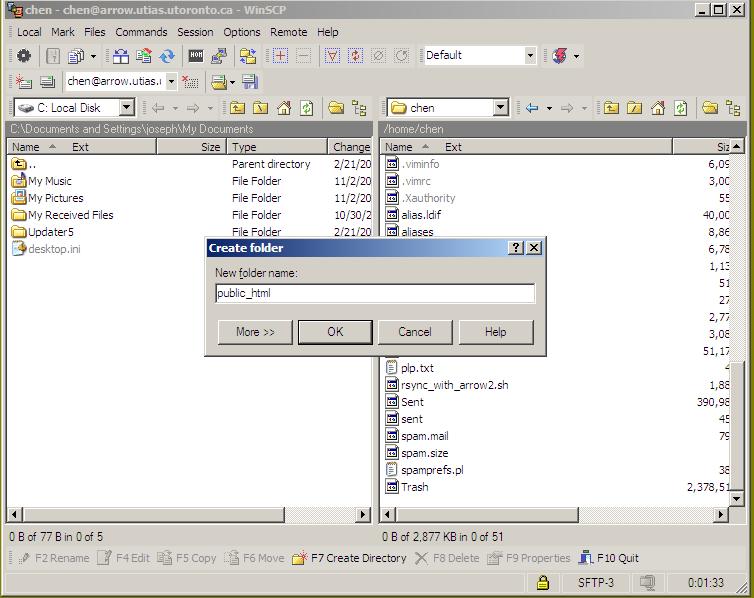Click Cancel in Create folder dialog
The image size is (754, 598).
[415, 332]
